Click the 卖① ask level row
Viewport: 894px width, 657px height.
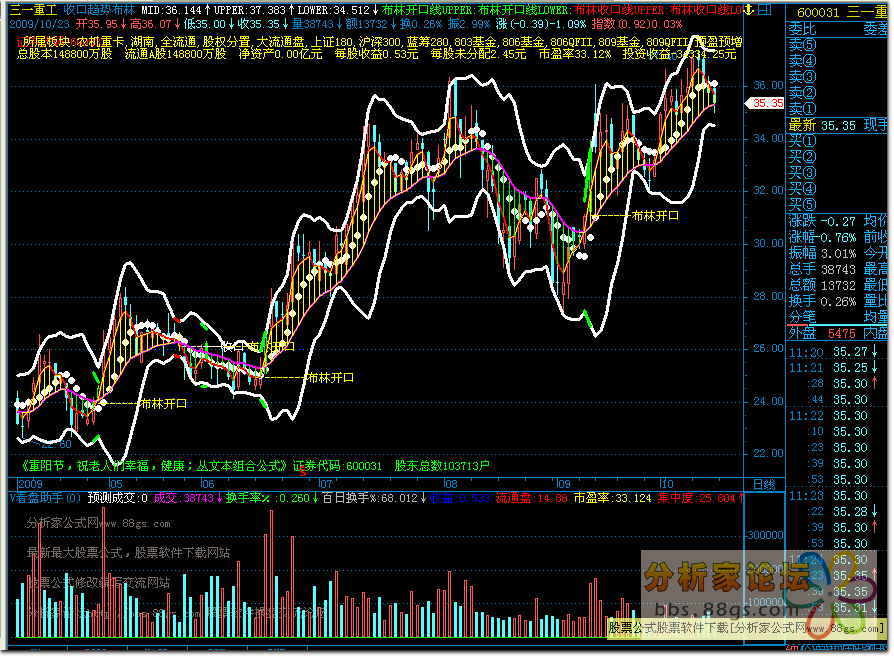click(x=802, y=108)
